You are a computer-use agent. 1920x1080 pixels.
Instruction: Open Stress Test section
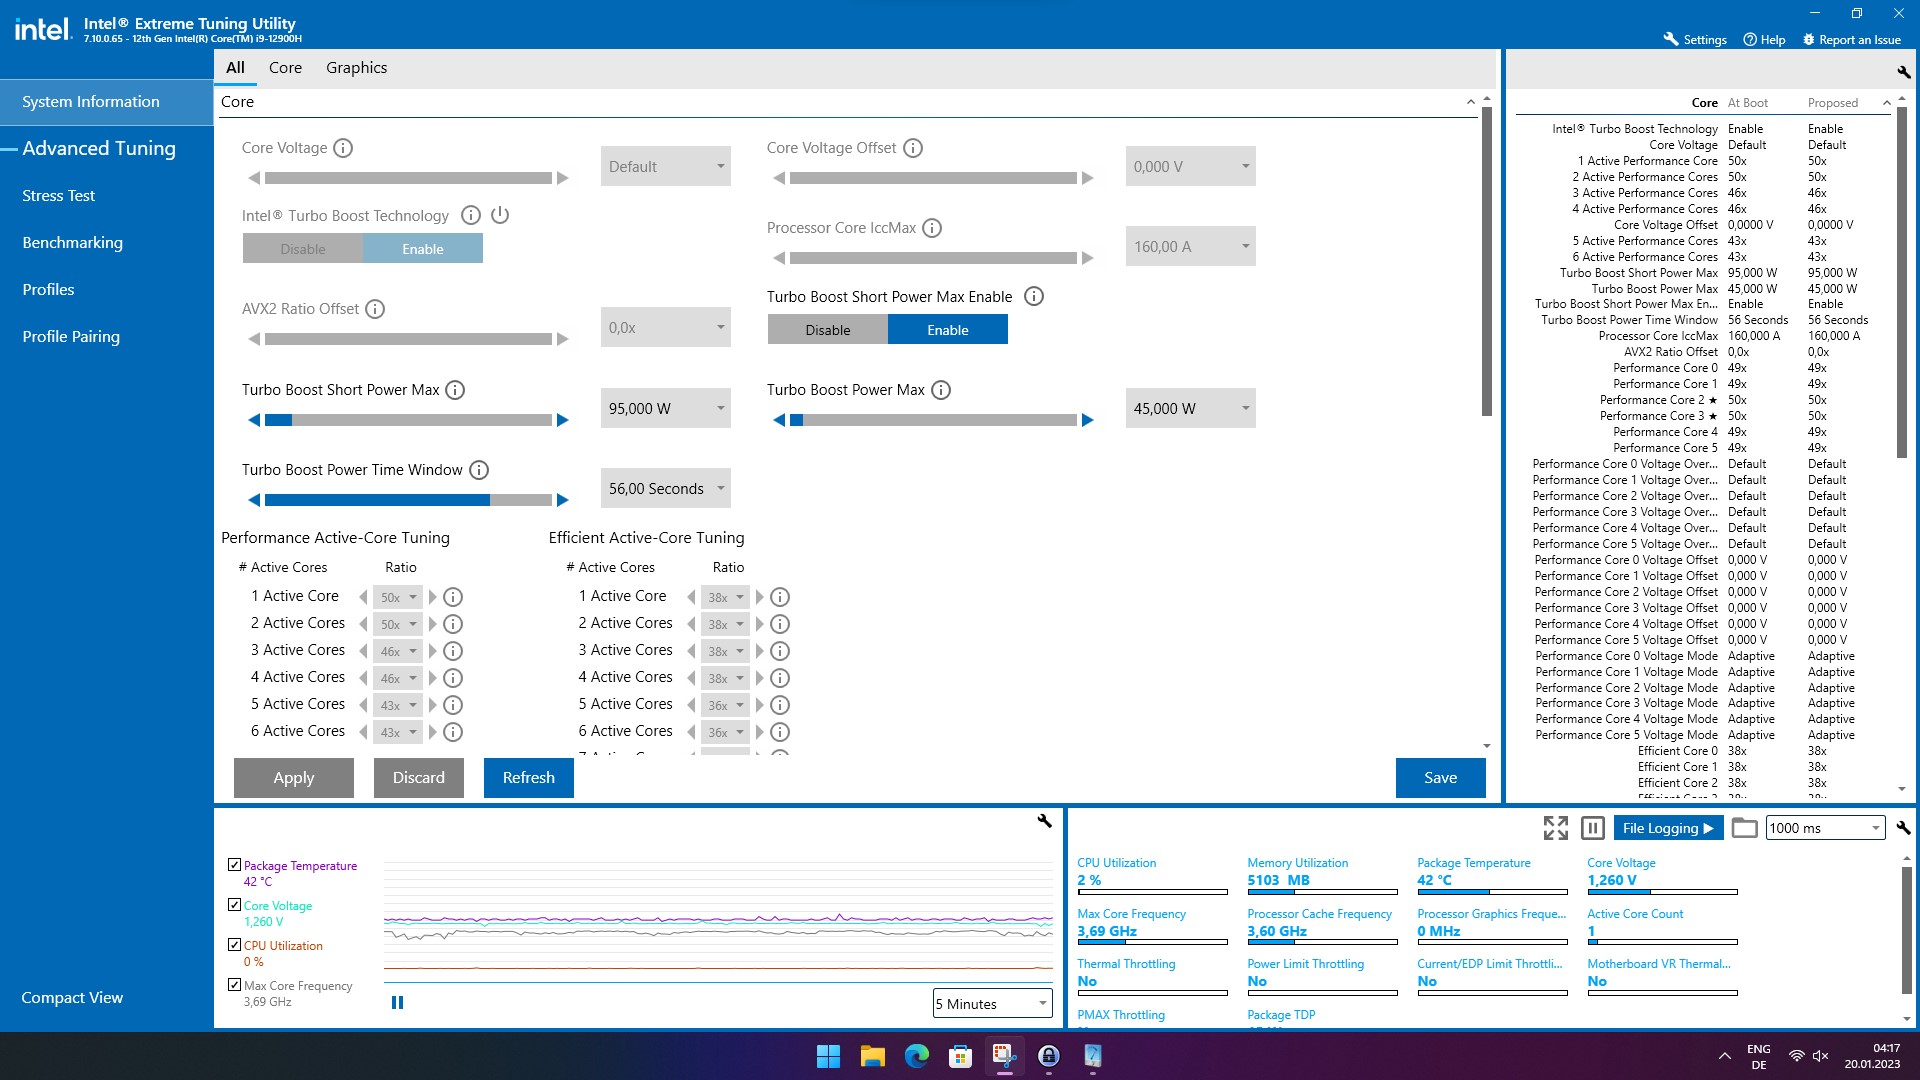pyautogui.click(x=58, y=196)
